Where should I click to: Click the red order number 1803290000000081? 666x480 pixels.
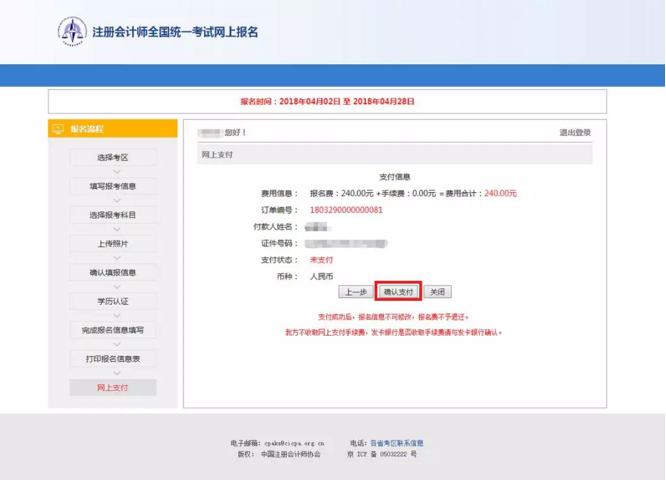pos(346,210)
